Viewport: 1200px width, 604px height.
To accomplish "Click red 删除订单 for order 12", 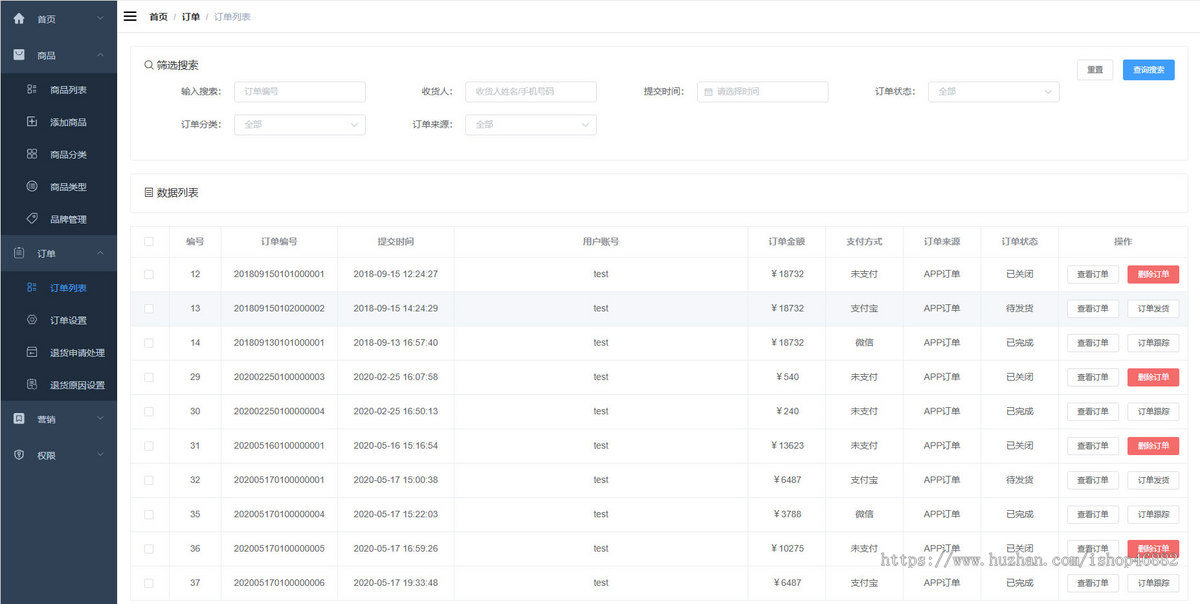I will pyautogui.click(x=1153, y=274).
